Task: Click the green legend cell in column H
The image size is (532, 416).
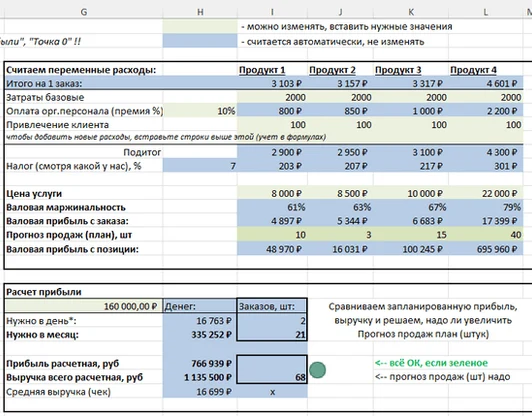Action: [x=200, y=26]
